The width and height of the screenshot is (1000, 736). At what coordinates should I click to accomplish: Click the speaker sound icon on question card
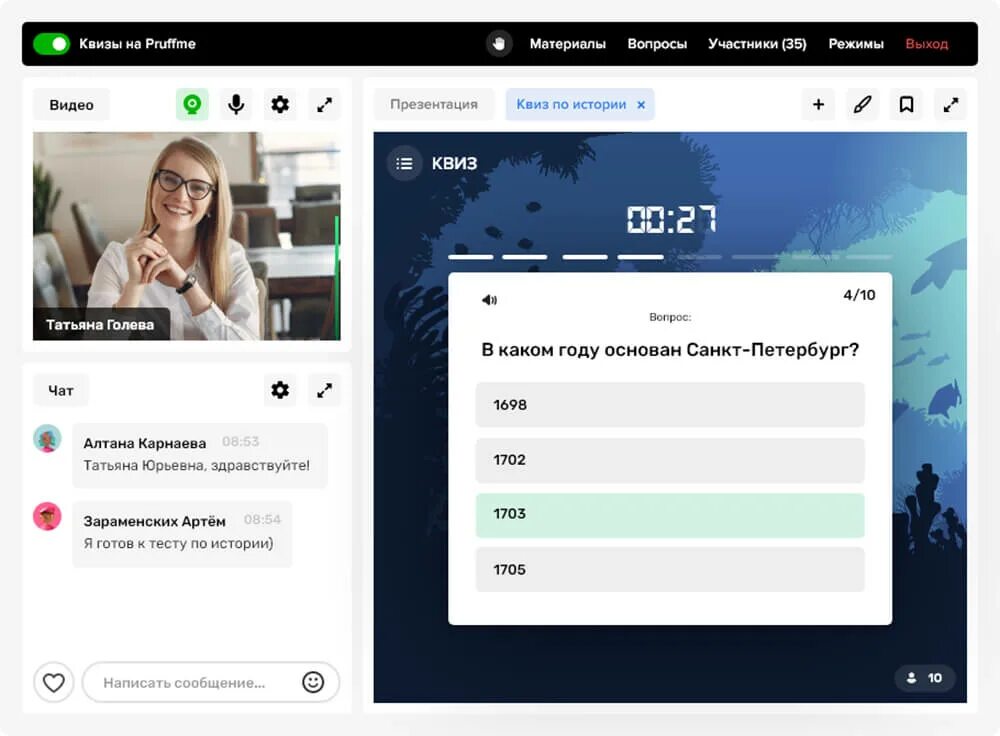click(489, 300)
